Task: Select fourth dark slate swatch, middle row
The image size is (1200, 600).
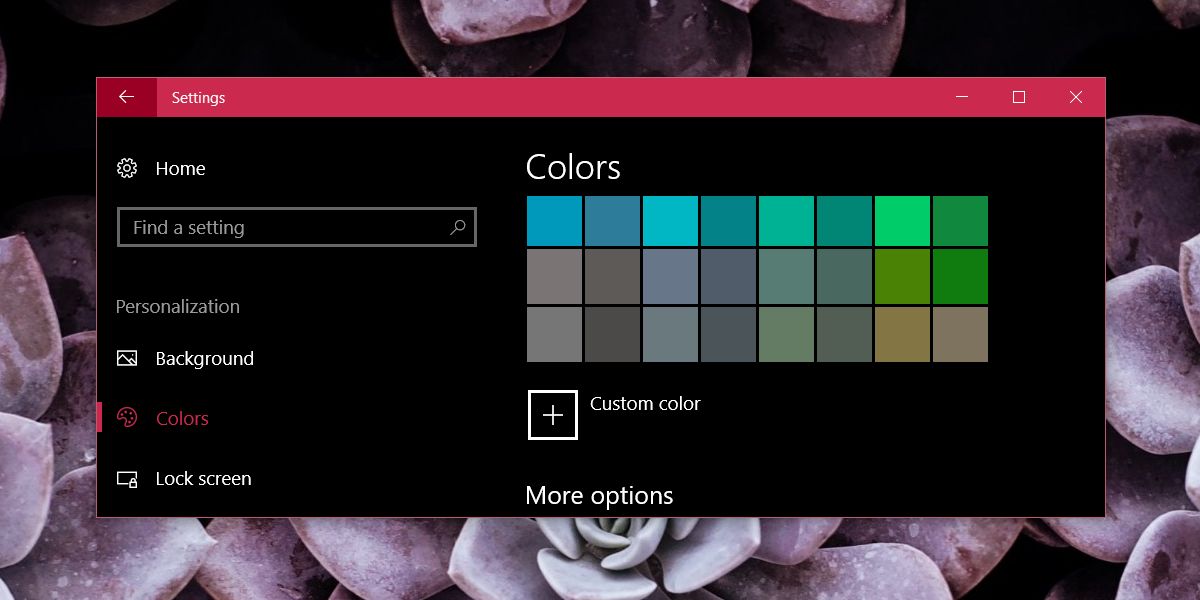Action: pyautogui.click(x=728, y=277)
